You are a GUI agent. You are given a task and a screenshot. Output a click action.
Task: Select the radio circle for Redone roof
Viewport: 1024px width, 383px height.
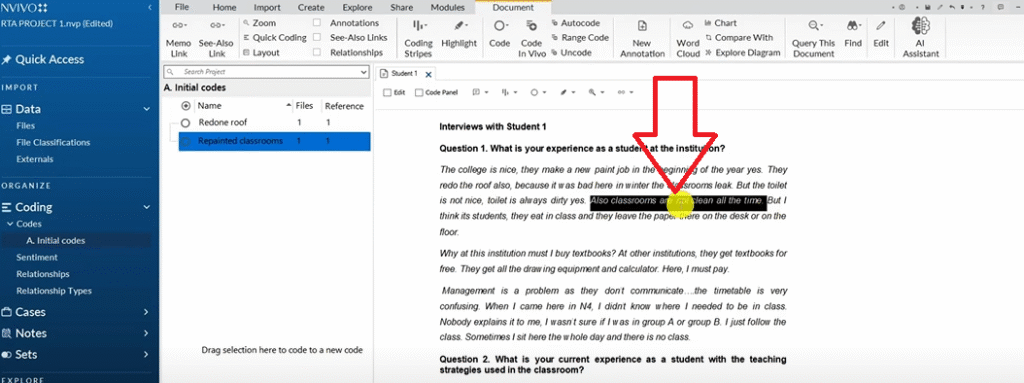tap(185, 123)
